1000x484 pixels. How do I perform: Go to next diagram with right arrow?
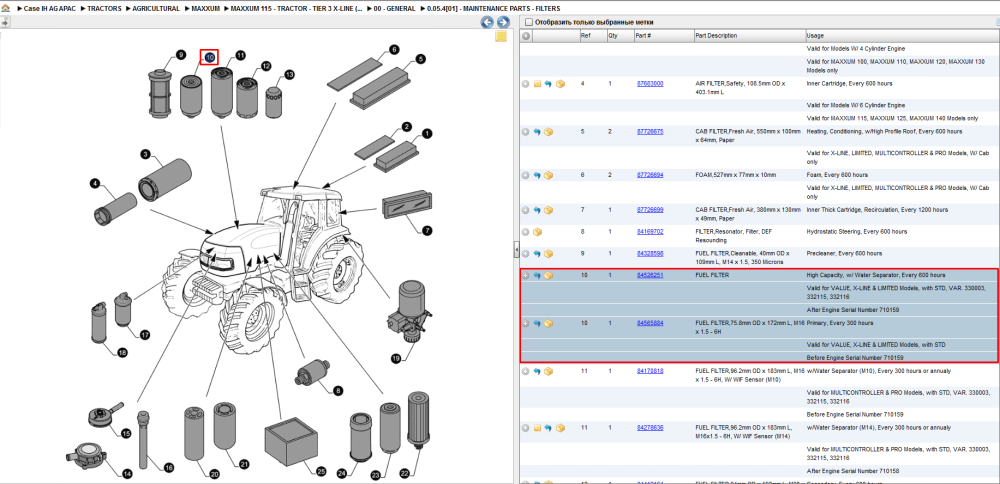(503, 22)
